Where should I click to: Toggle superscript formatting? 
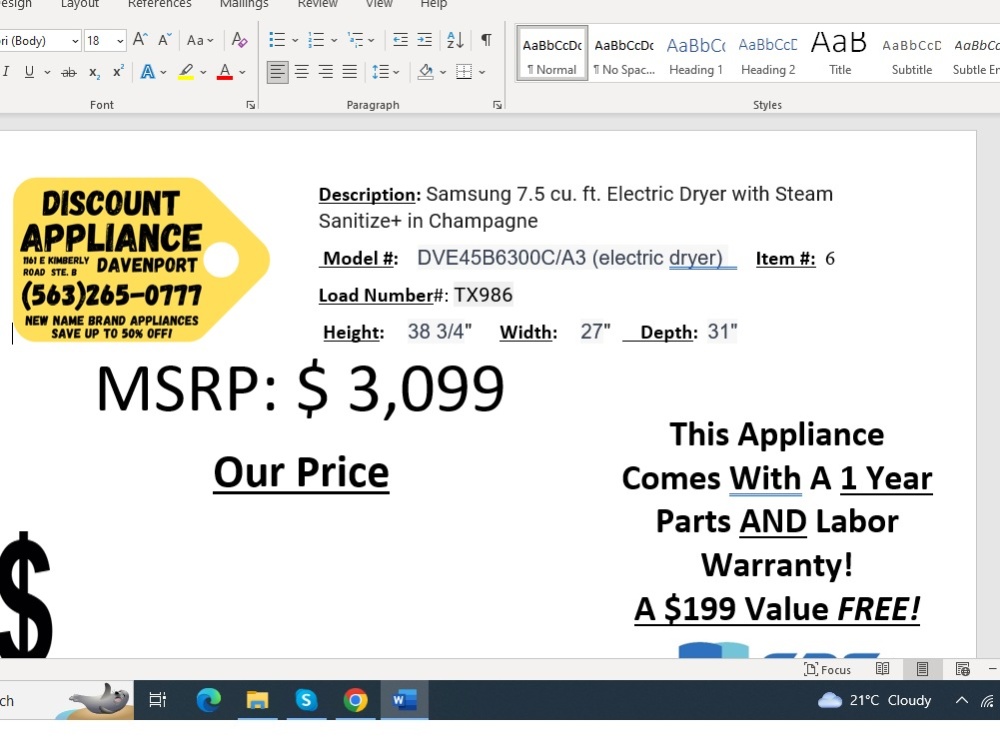tap(118, 72)
